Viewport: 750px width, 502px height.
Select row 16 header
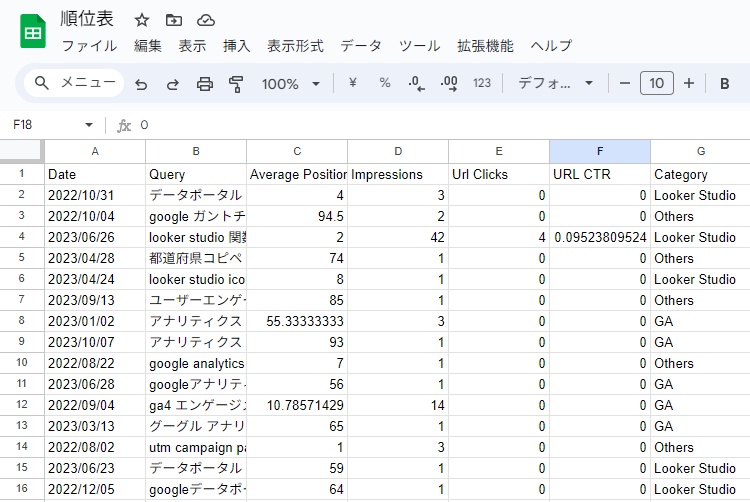click(x=22, y=489)
